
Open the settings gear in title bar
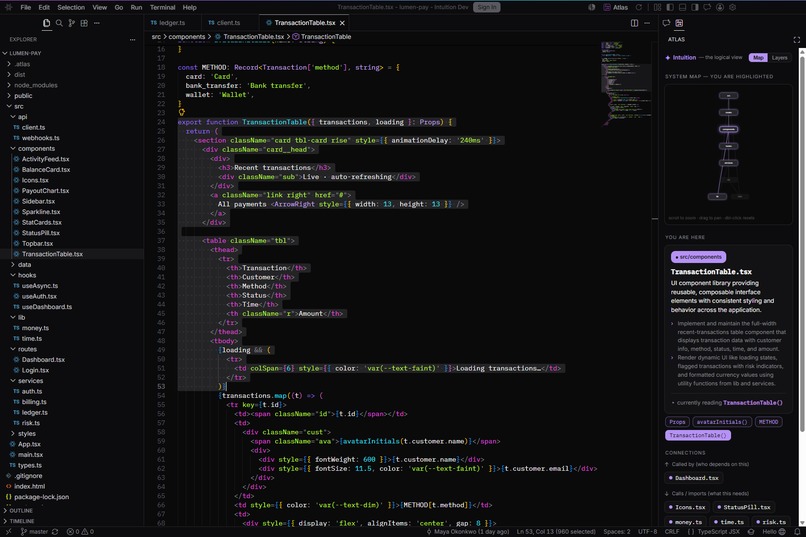[732, 7]
